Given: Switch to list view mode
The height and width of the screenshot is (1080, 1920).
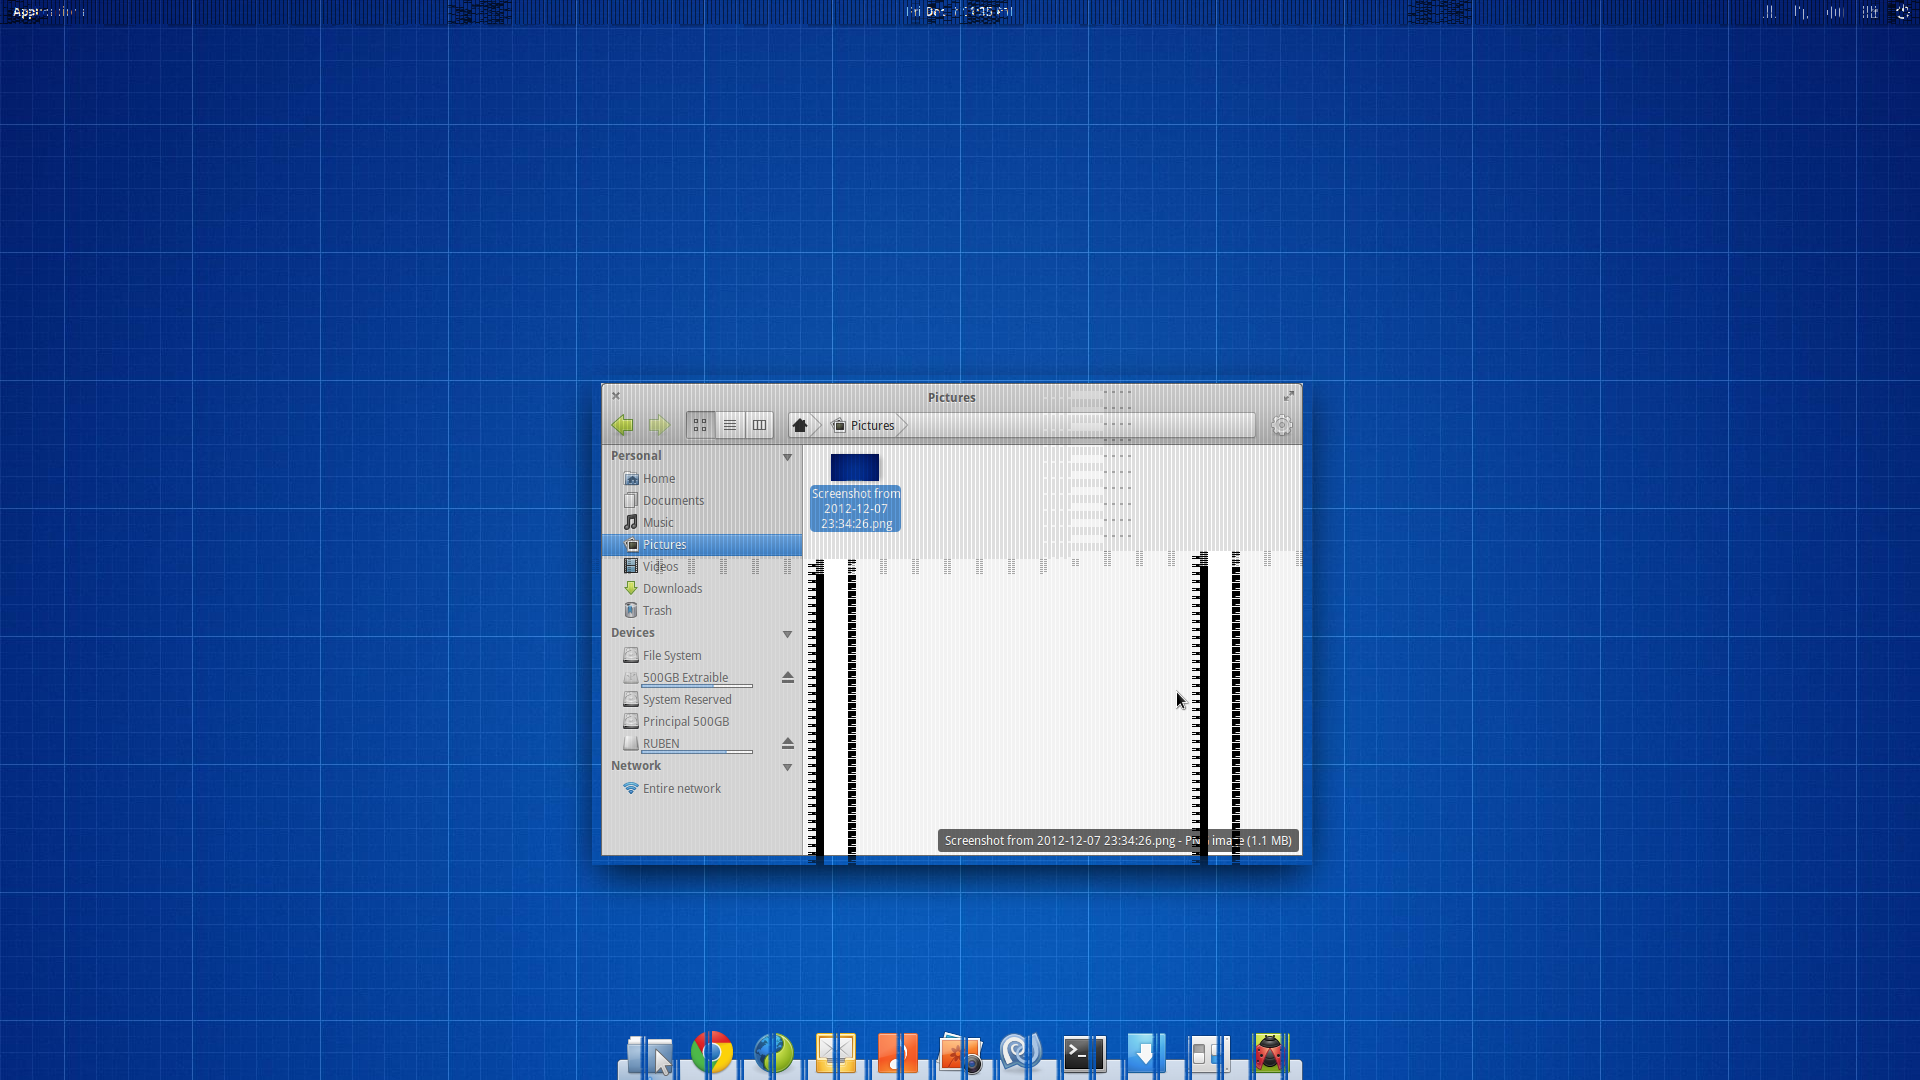Looking at the screenshot, I should (730, 425).
